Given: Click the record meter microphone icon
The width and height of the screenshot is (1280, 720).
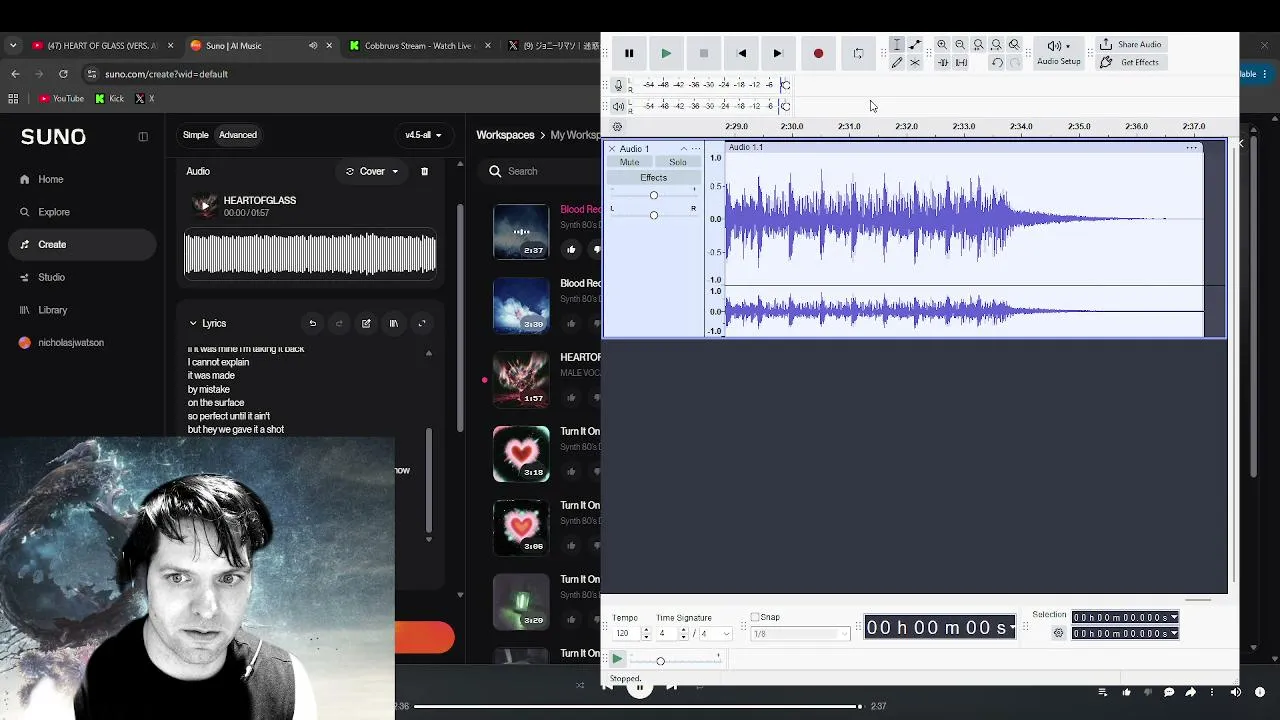Looking at the screenshot, I should 618,85.
